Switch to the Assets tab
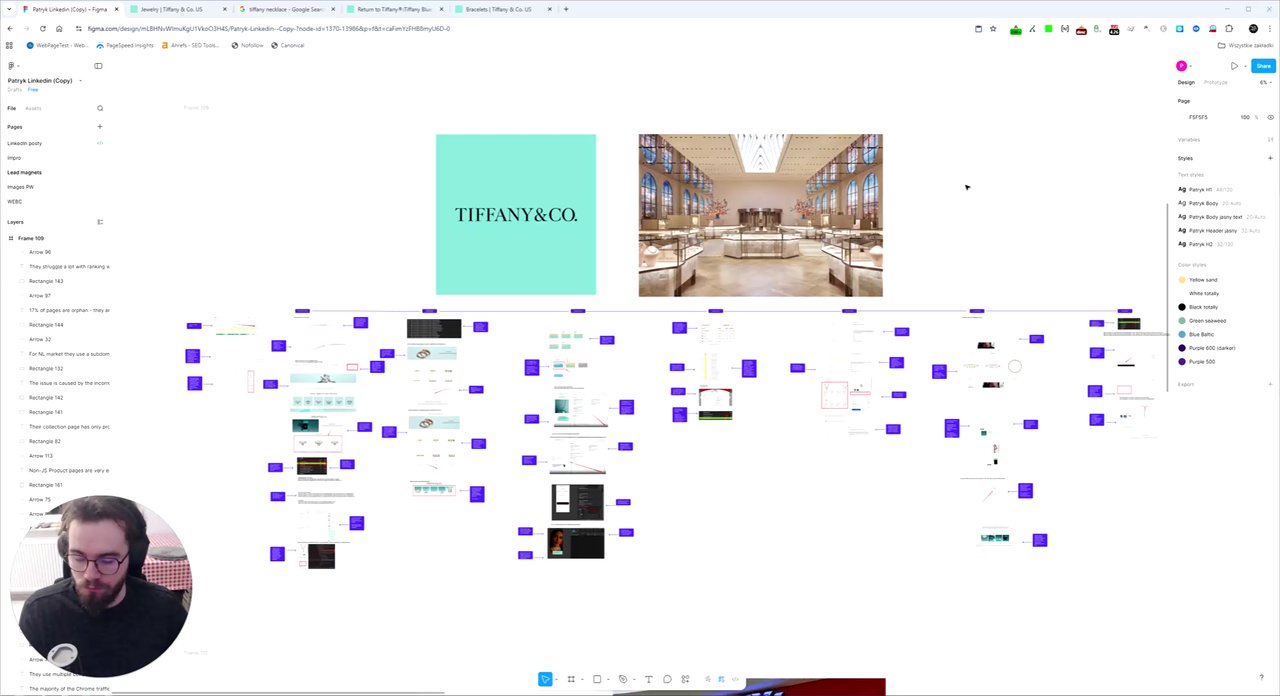 point(33,108)
